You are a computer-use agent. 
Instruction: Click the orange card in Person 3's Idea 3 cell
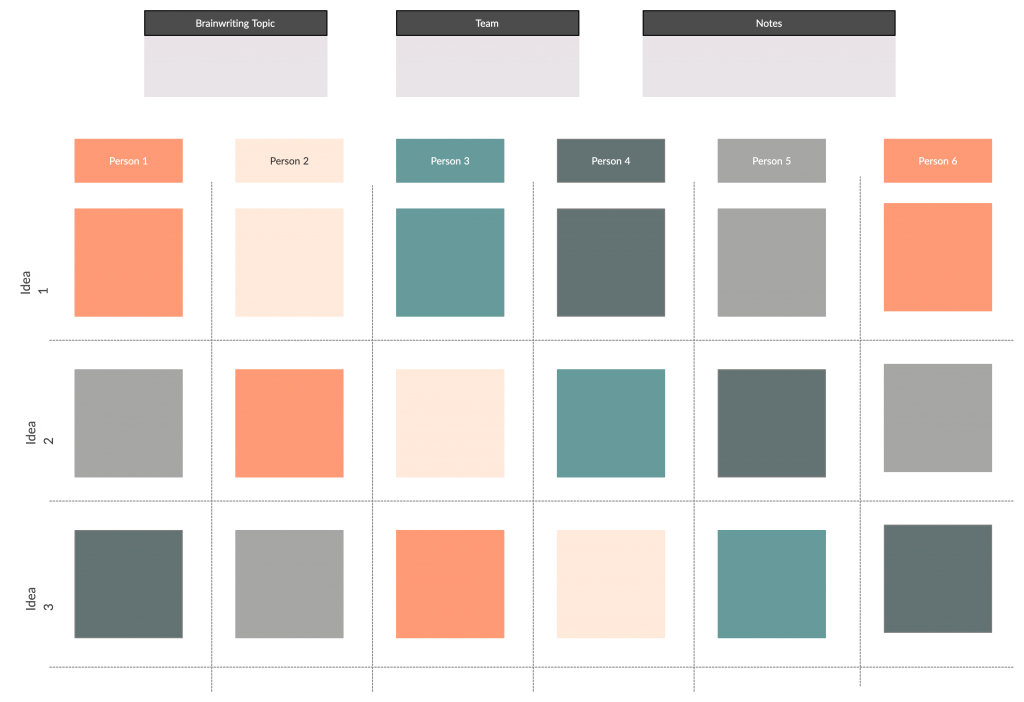pyautogui.click(x=450, y=583)
